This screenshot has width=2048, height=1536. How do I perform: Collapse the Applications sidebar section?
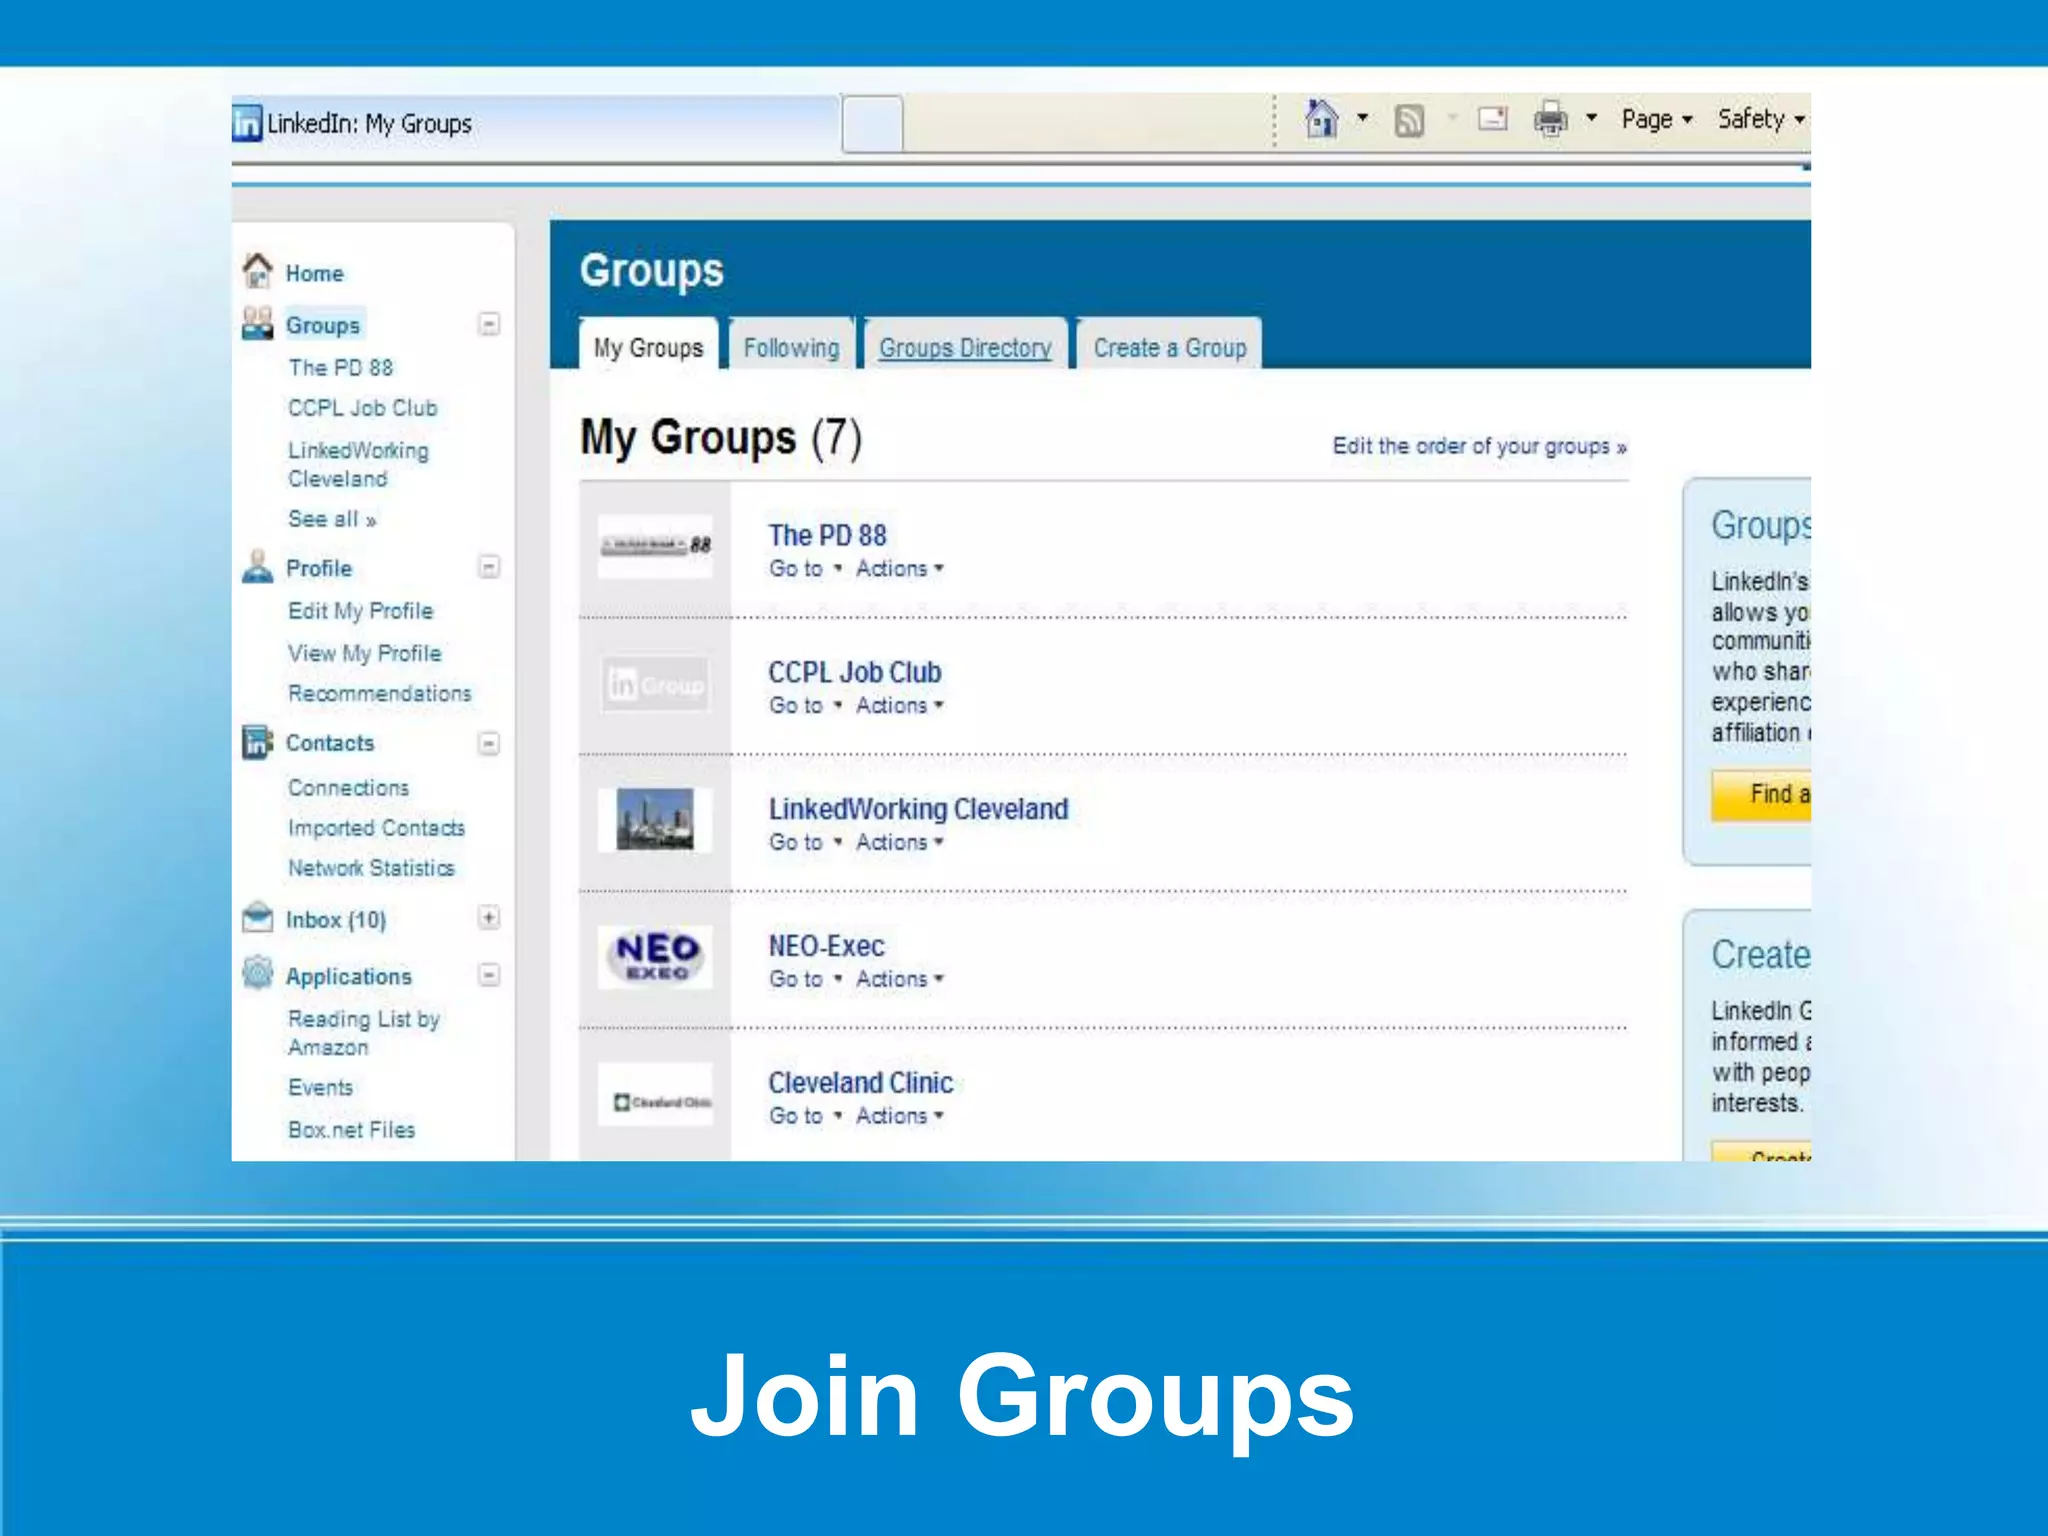pyautogui.click(x=489, y=974)
